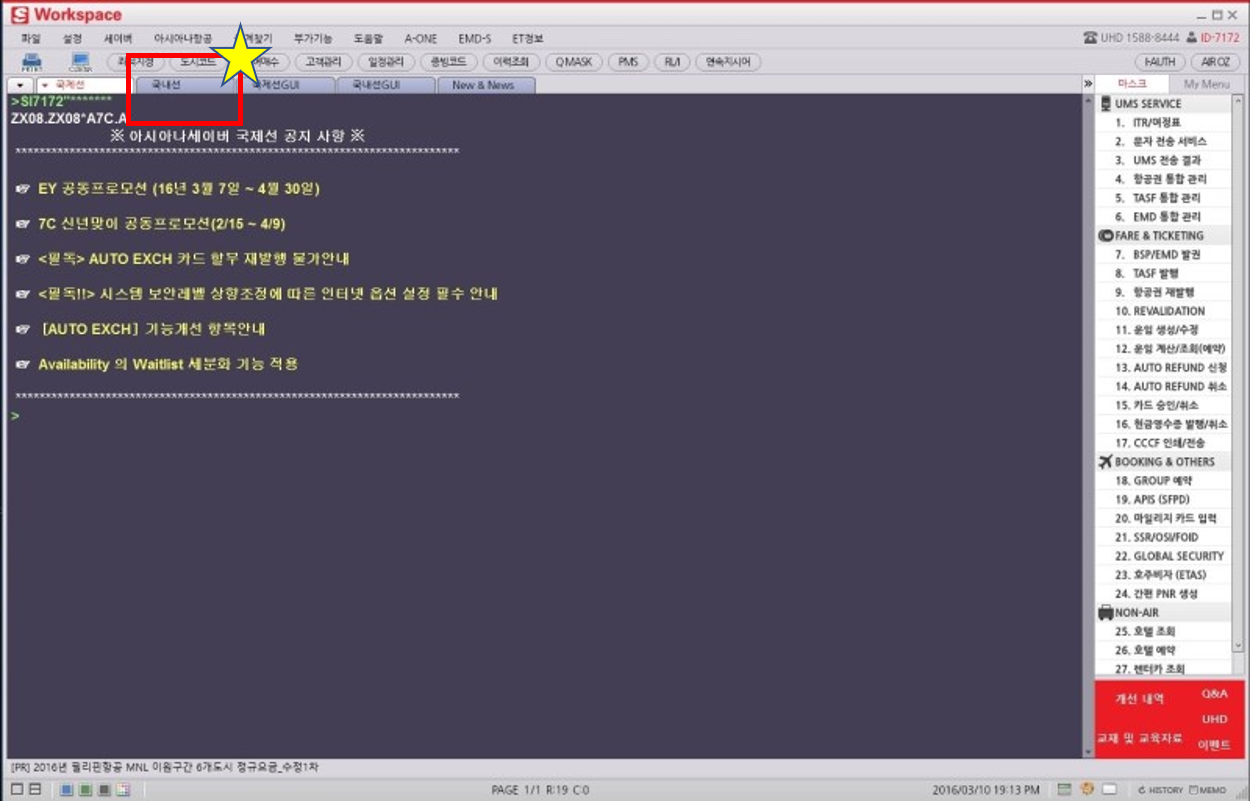Image resolution: width=1250 pixels, height=801 pixels.
Task: Click the I-AUTH button
Action: pos(1160,62)
